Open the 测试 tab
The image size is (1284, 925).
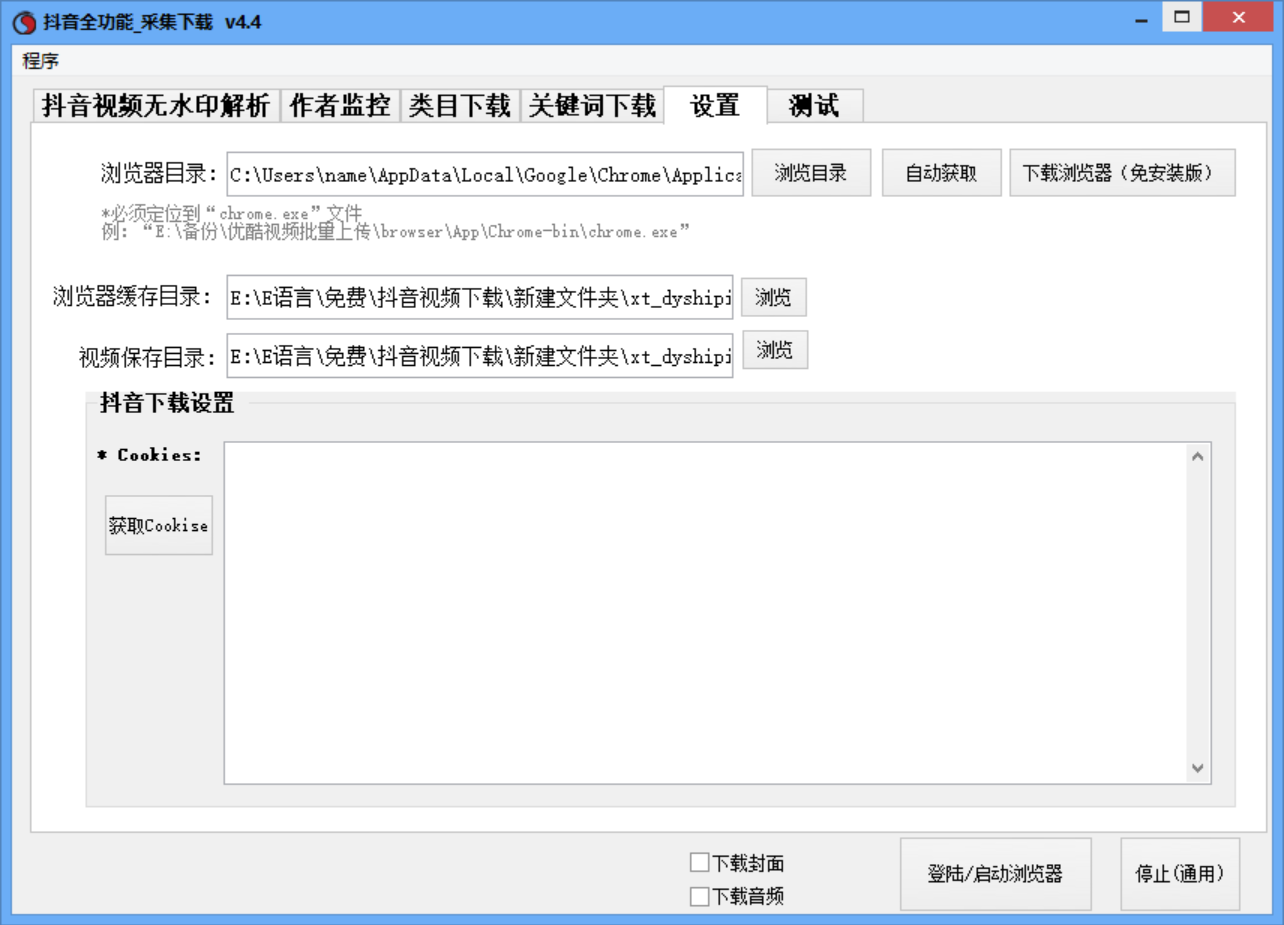point(814,106)
